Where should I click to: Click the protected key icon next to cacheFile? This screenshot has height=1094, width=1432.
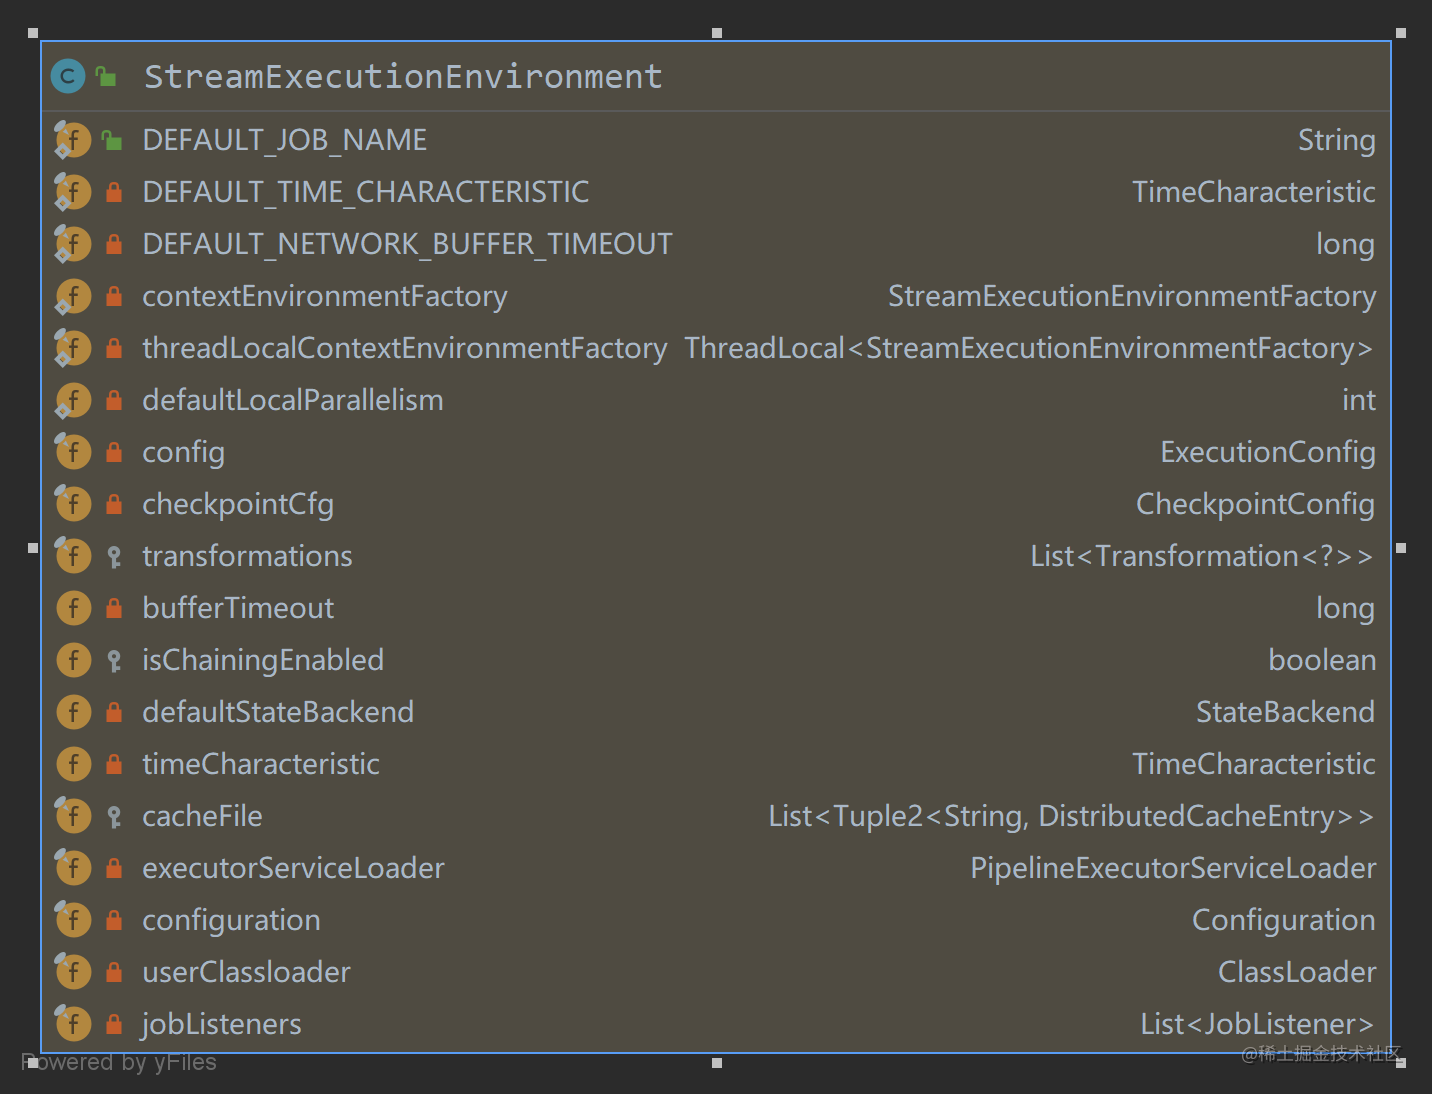click(x=114, y=816)
